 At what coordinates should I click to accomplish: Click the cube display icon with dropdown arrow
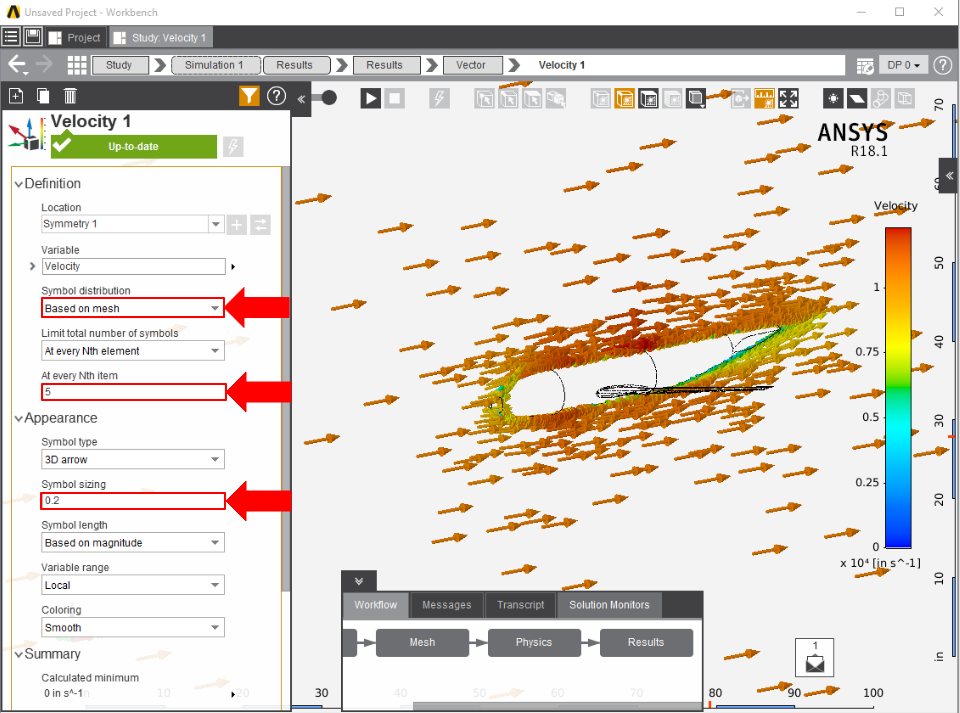(x=696, y=98)
